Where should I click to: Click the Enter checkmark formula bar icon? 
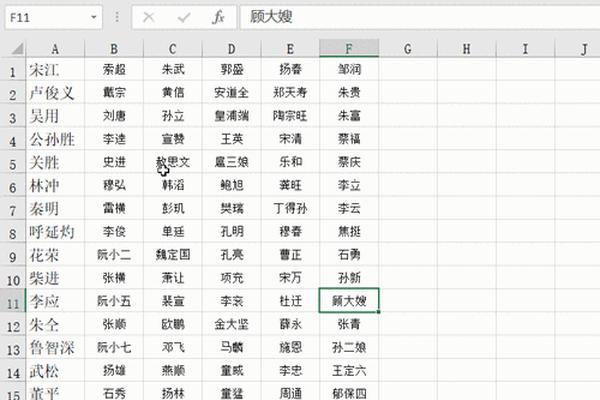pyautogui.click(x=184, y=17)
